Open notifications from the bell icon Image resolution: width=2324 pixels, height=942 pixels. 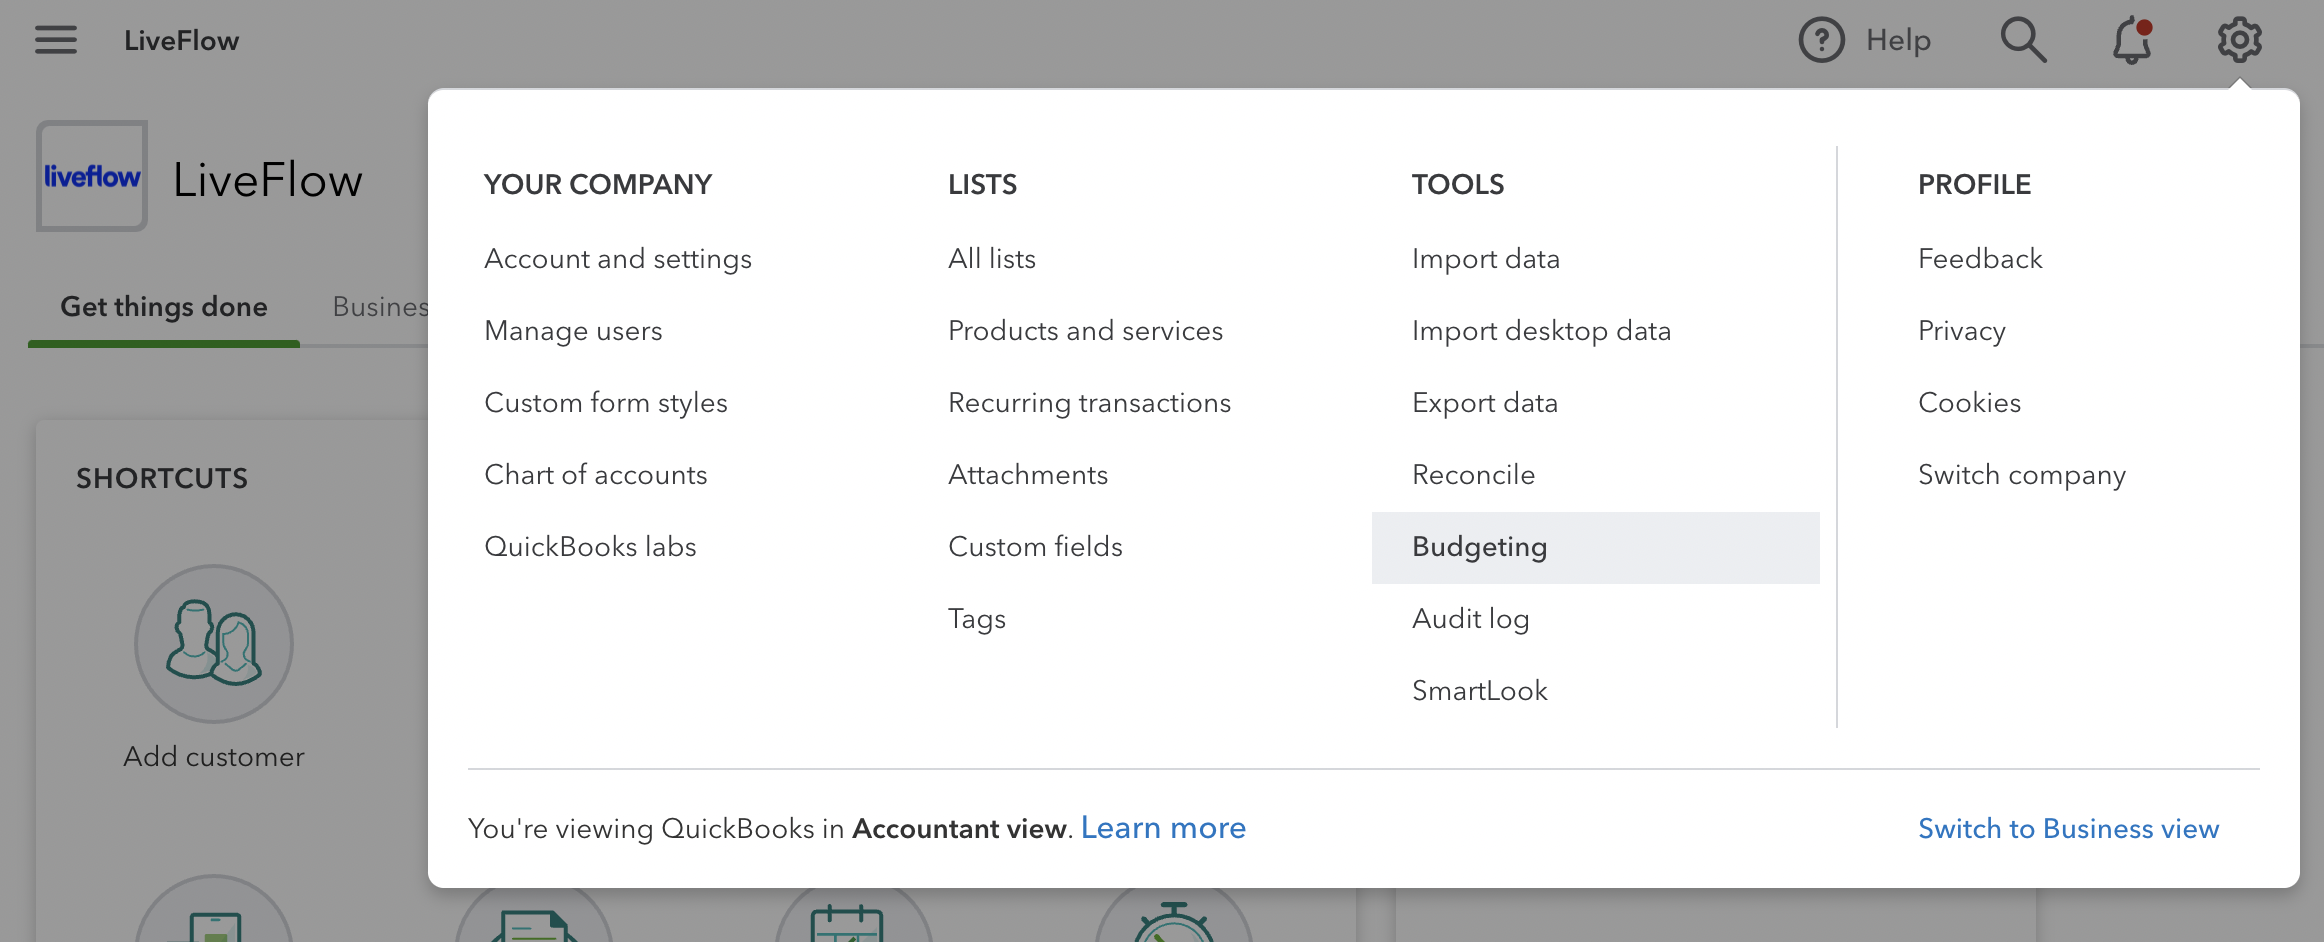[x=2129, y=40]
